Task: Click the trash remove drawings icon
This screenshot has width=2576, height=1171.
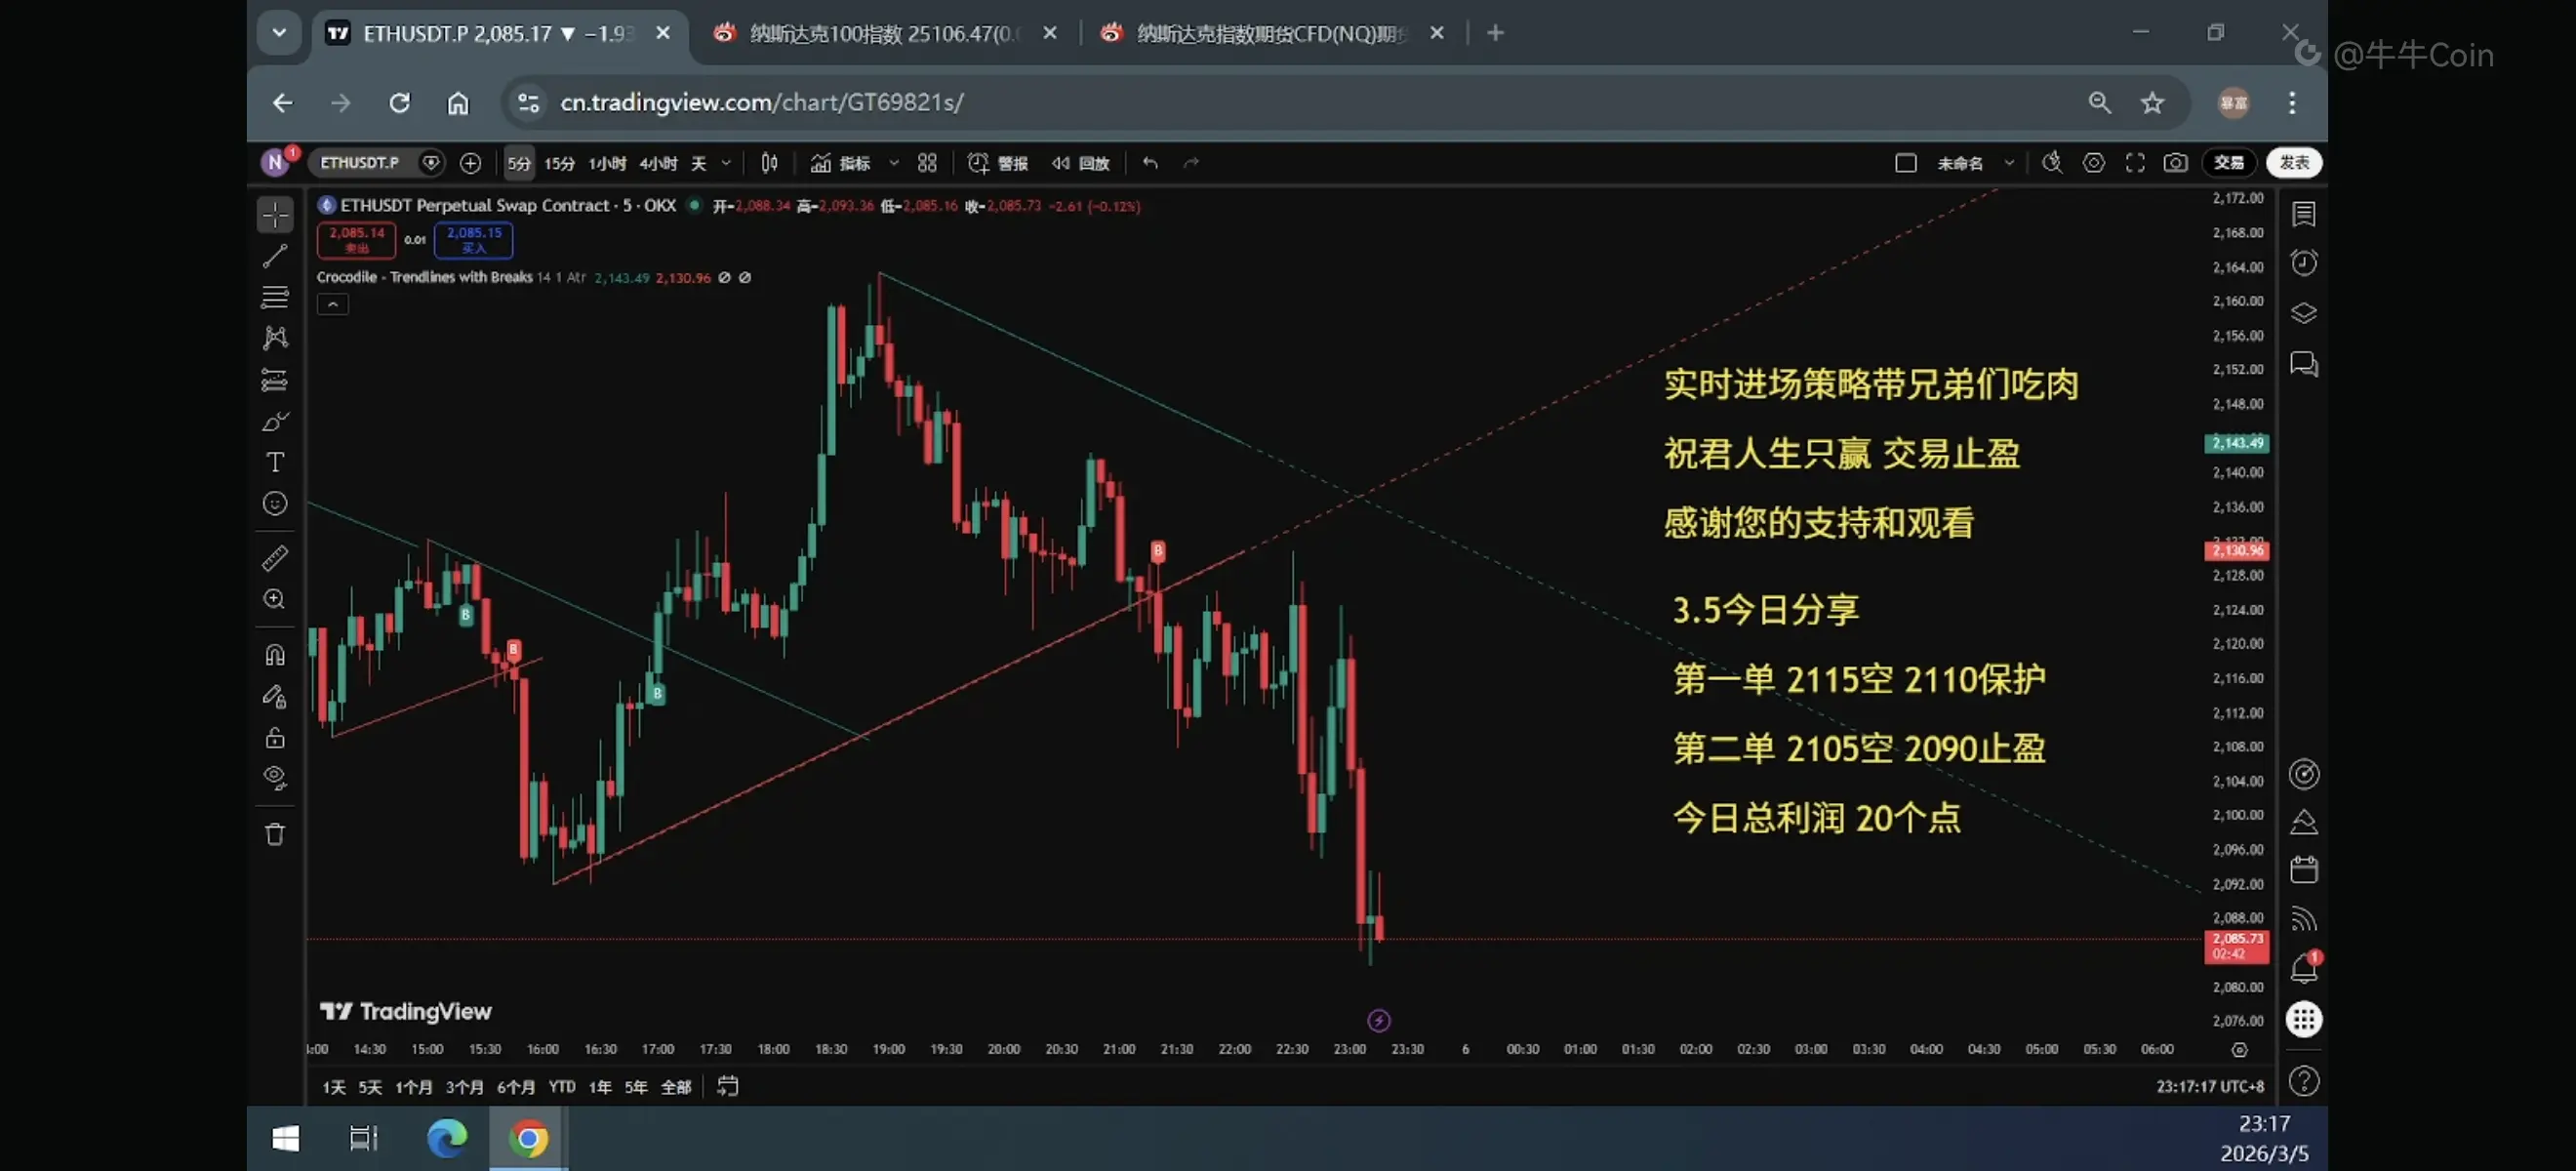Action: (275, 834)
